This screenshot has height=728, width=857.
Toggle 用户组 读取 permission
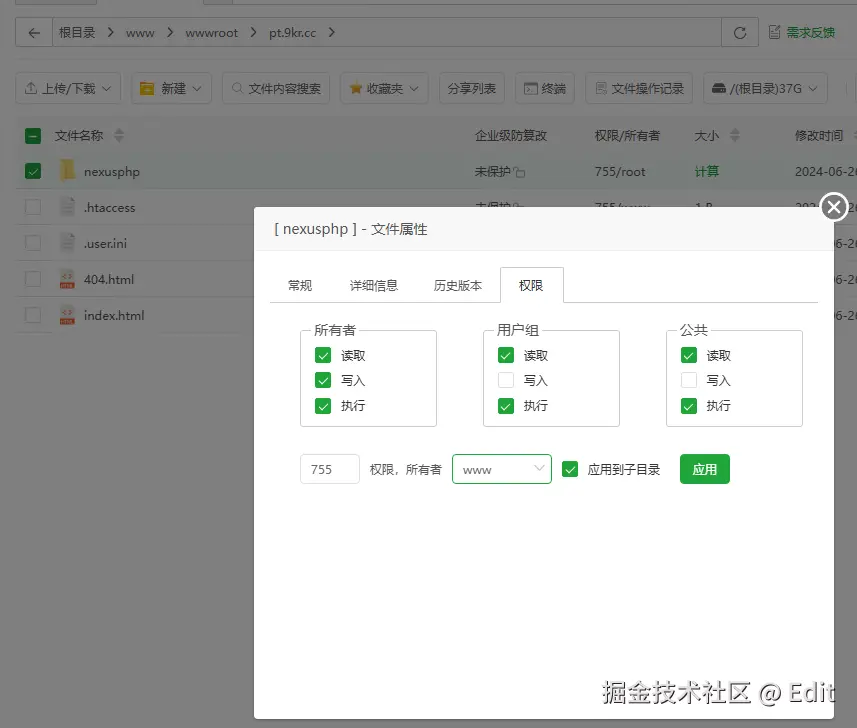(506, 356)
